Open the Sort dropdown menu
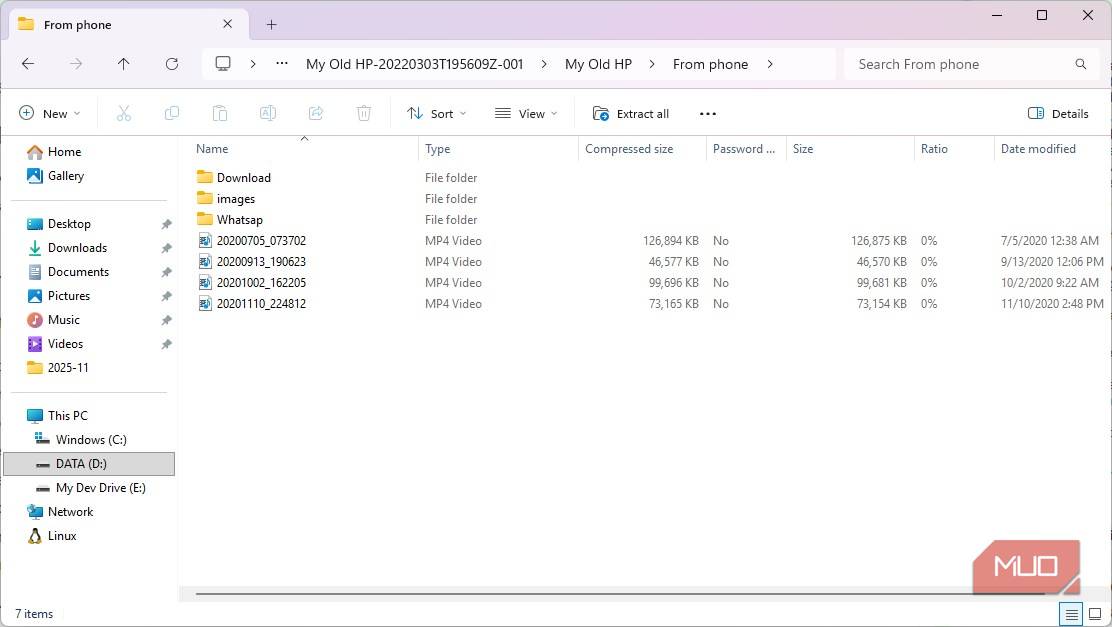This screenshot has height=627, width=1112. 437,114
